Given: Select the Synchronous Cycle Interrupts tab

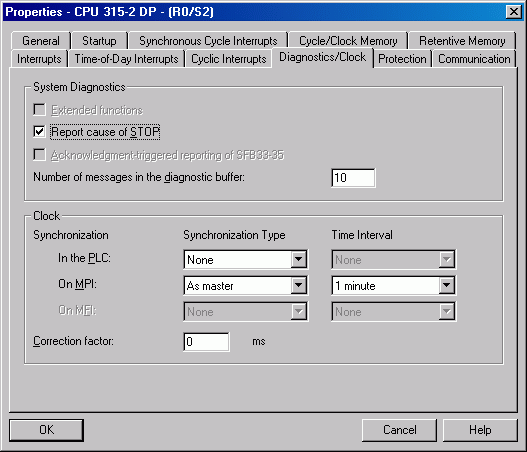Looking at the screenshot, I should pos(208,41).
